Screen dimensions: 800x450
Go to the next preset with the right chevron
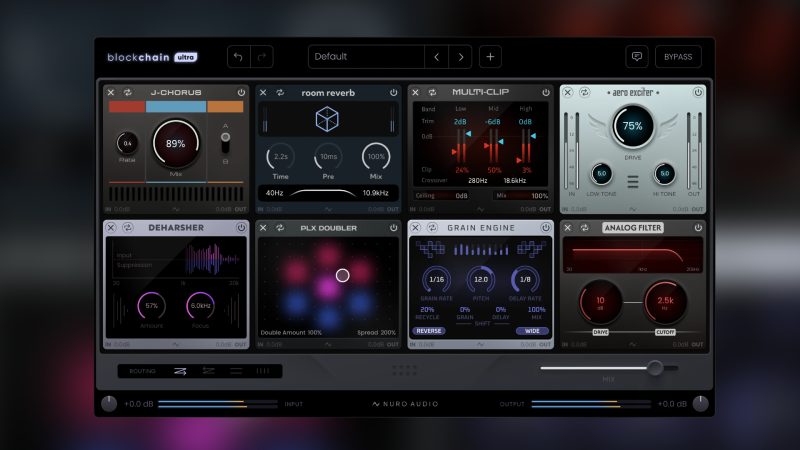click(461, 57)
